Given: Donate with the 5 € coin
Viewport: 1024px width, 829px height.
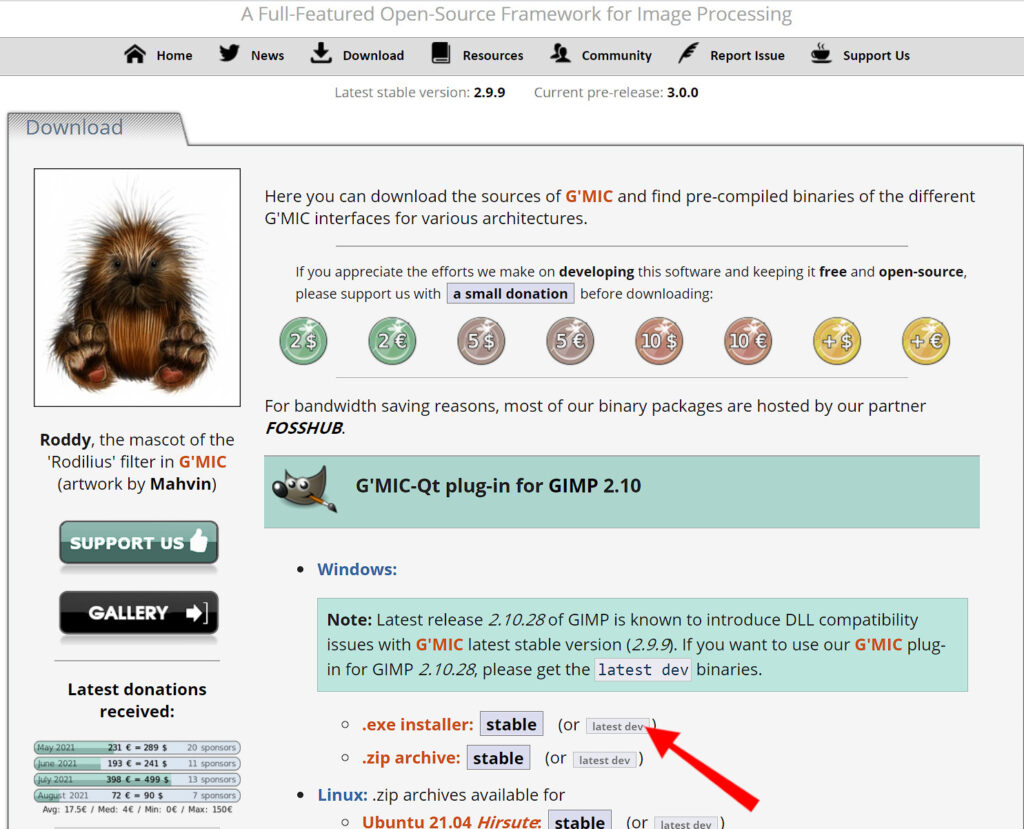Looking at the screenshot, I should click(x=570, y=341).
